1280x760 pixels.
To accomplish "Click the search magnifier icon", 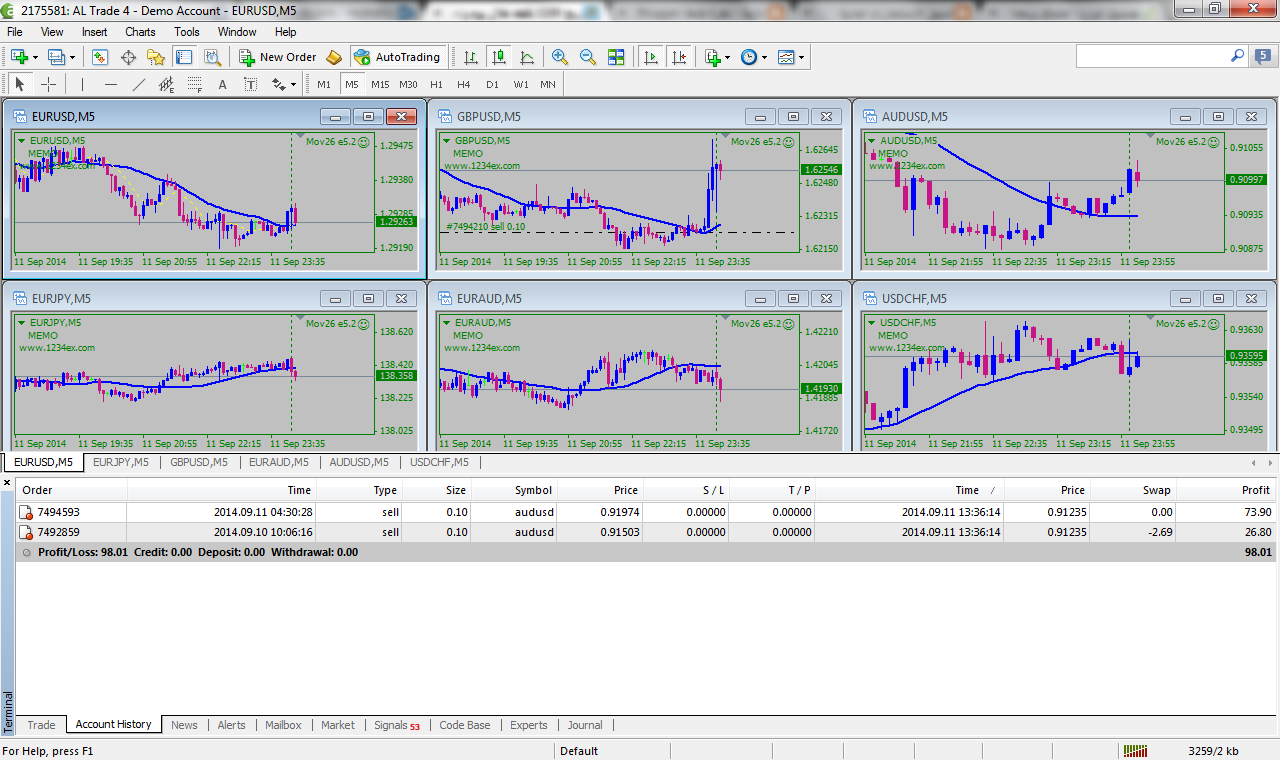I will click(x=1237, y=56).
